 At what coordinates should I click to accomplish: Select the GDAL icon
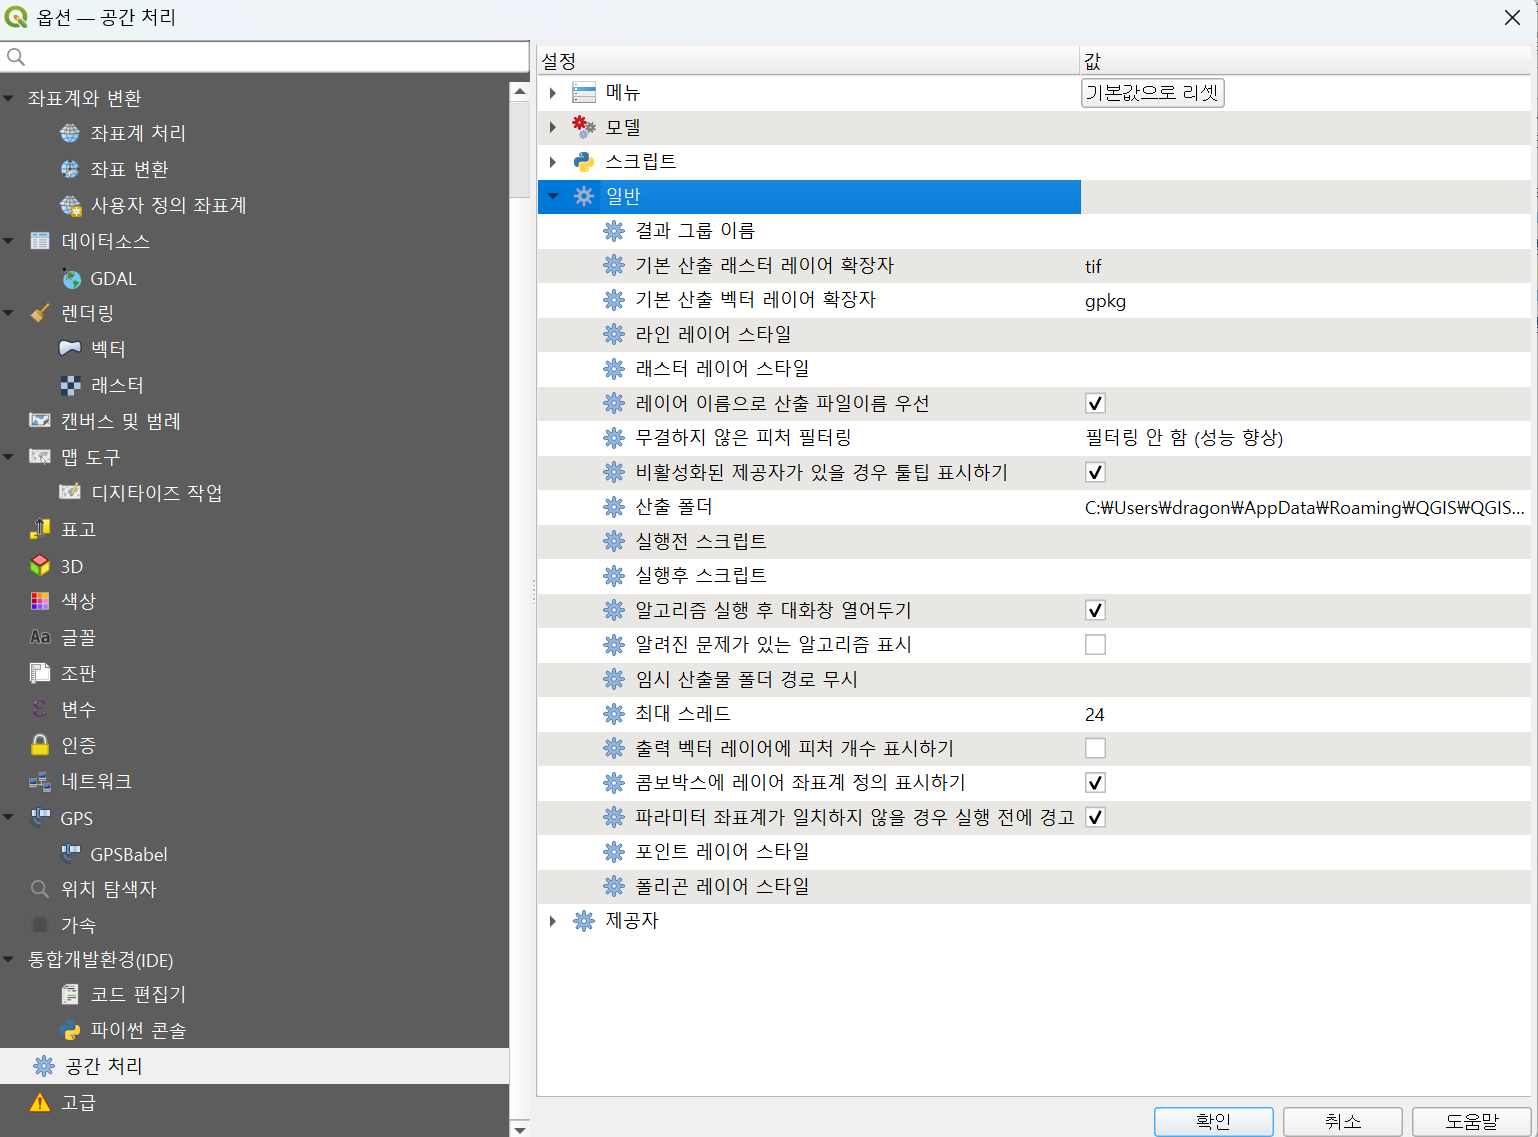70,278
